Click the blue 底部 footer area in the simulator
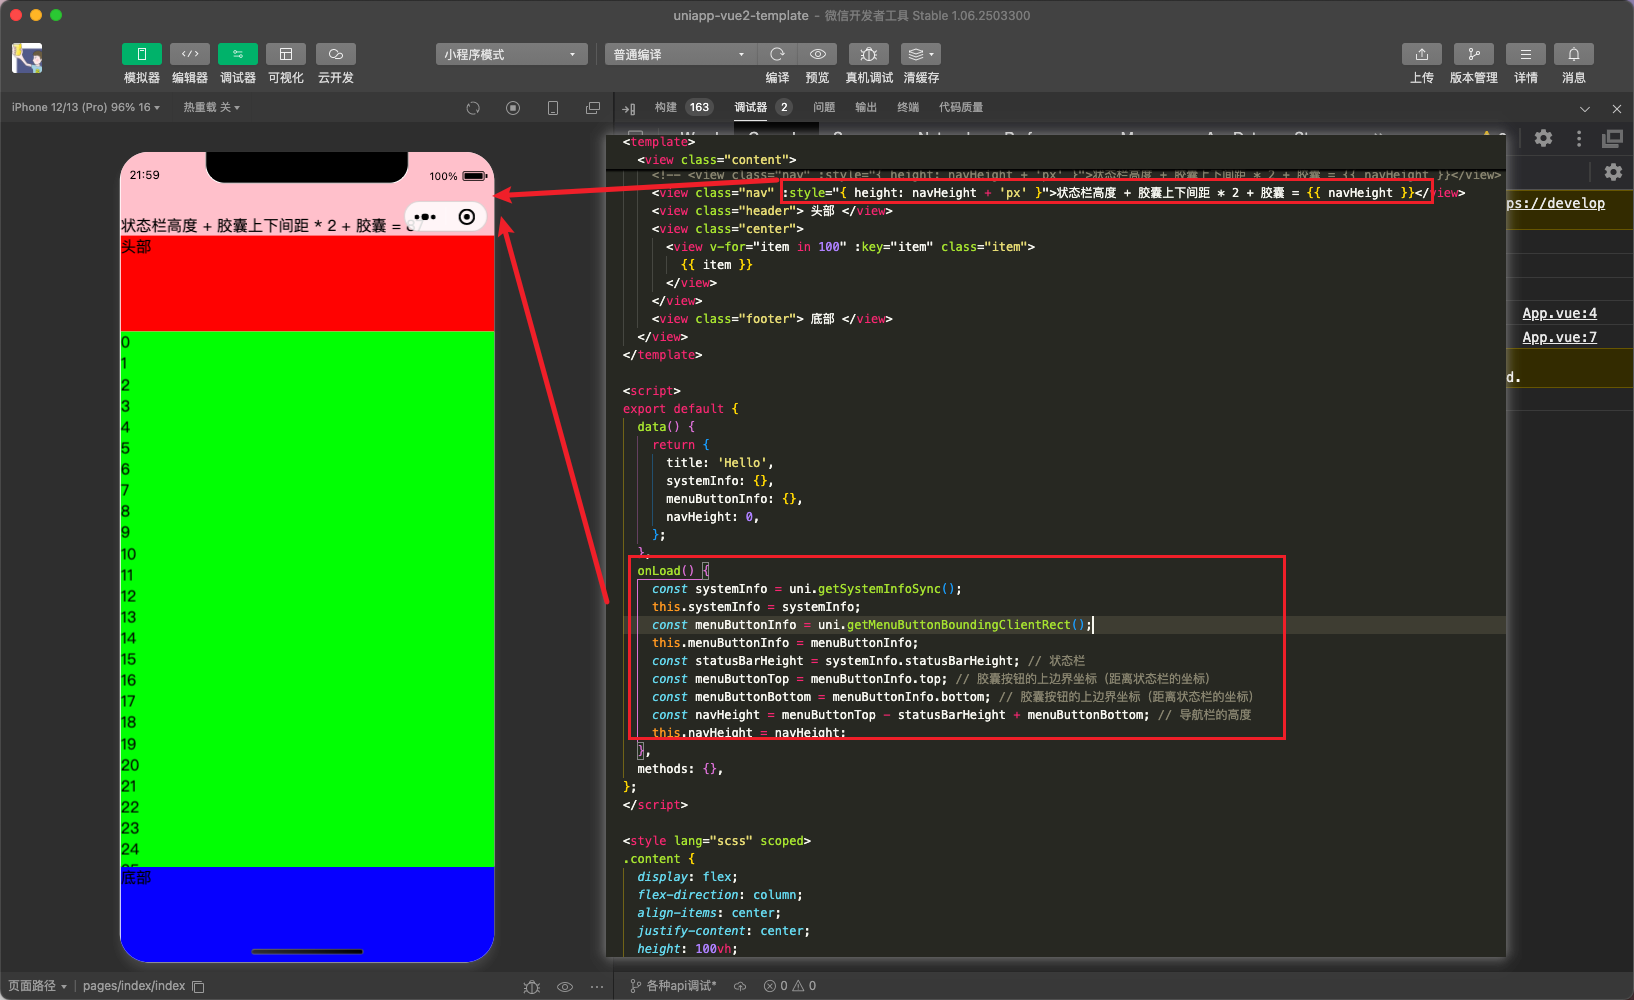This screenshot has height=1000, width=1634. point(307,914)
